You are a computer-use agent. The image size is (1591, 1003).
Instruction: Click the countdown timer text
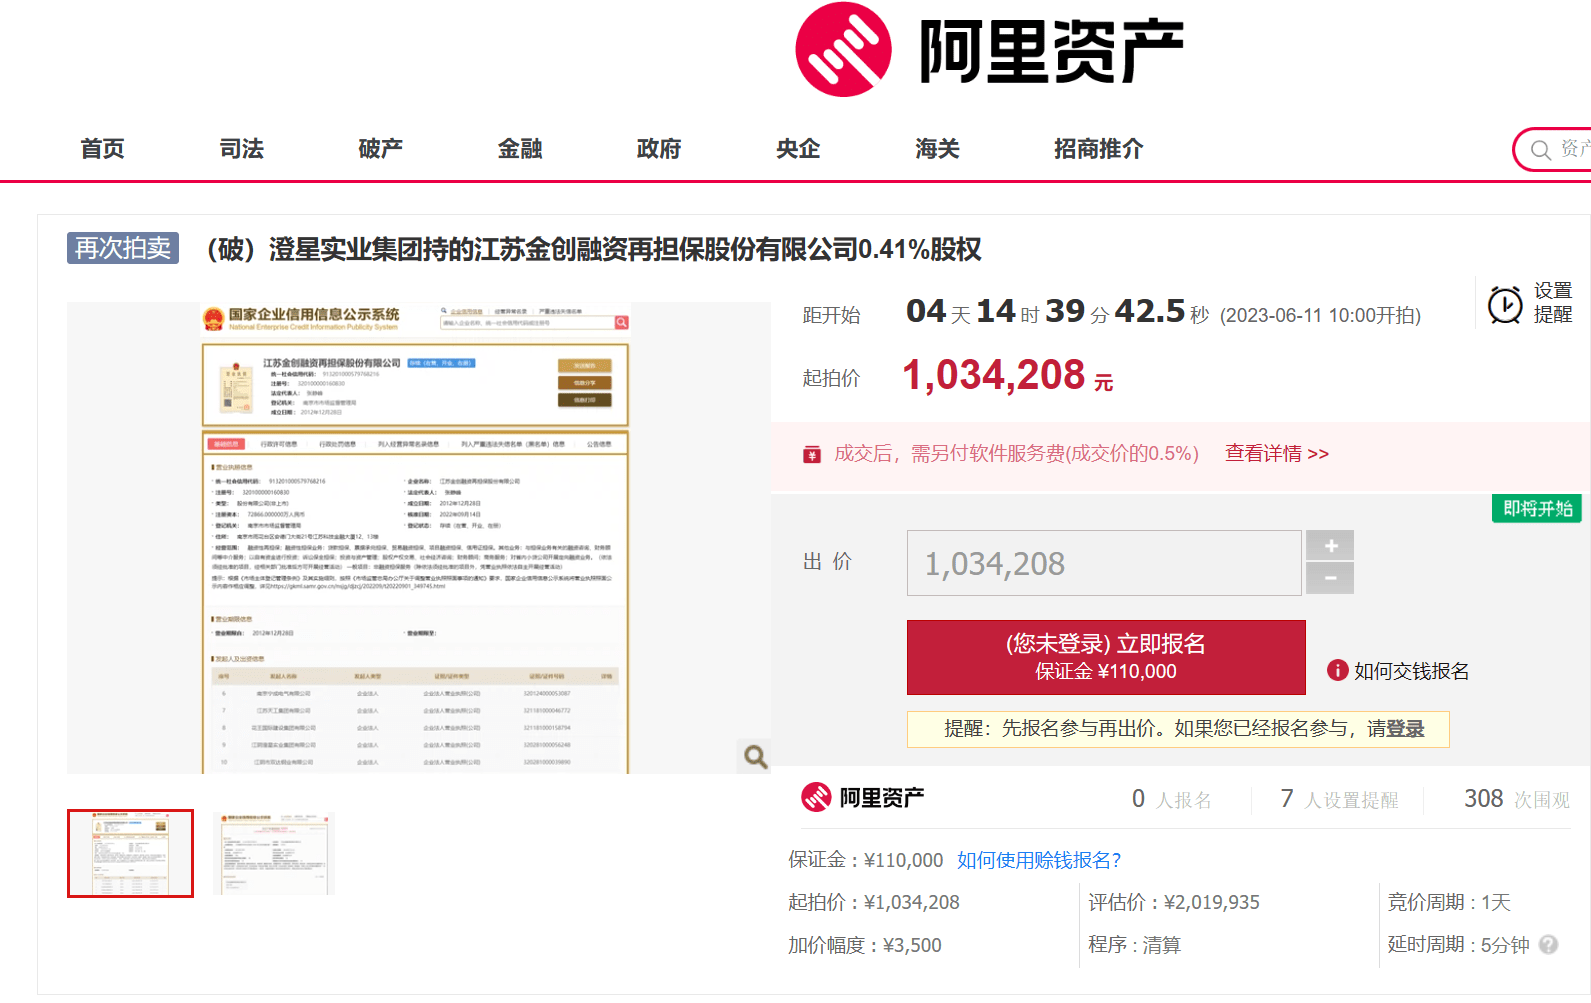(x=1058, y=312)
